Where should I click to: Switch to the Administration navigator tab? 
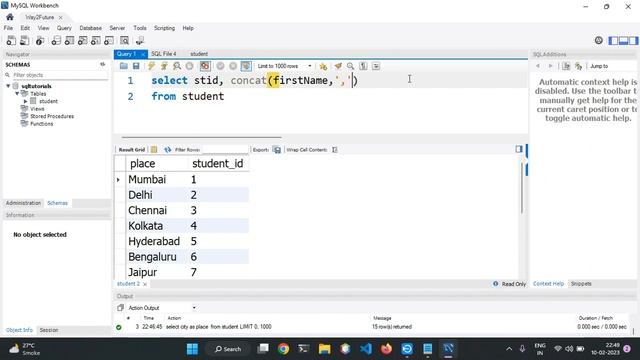tap(23, 203)
